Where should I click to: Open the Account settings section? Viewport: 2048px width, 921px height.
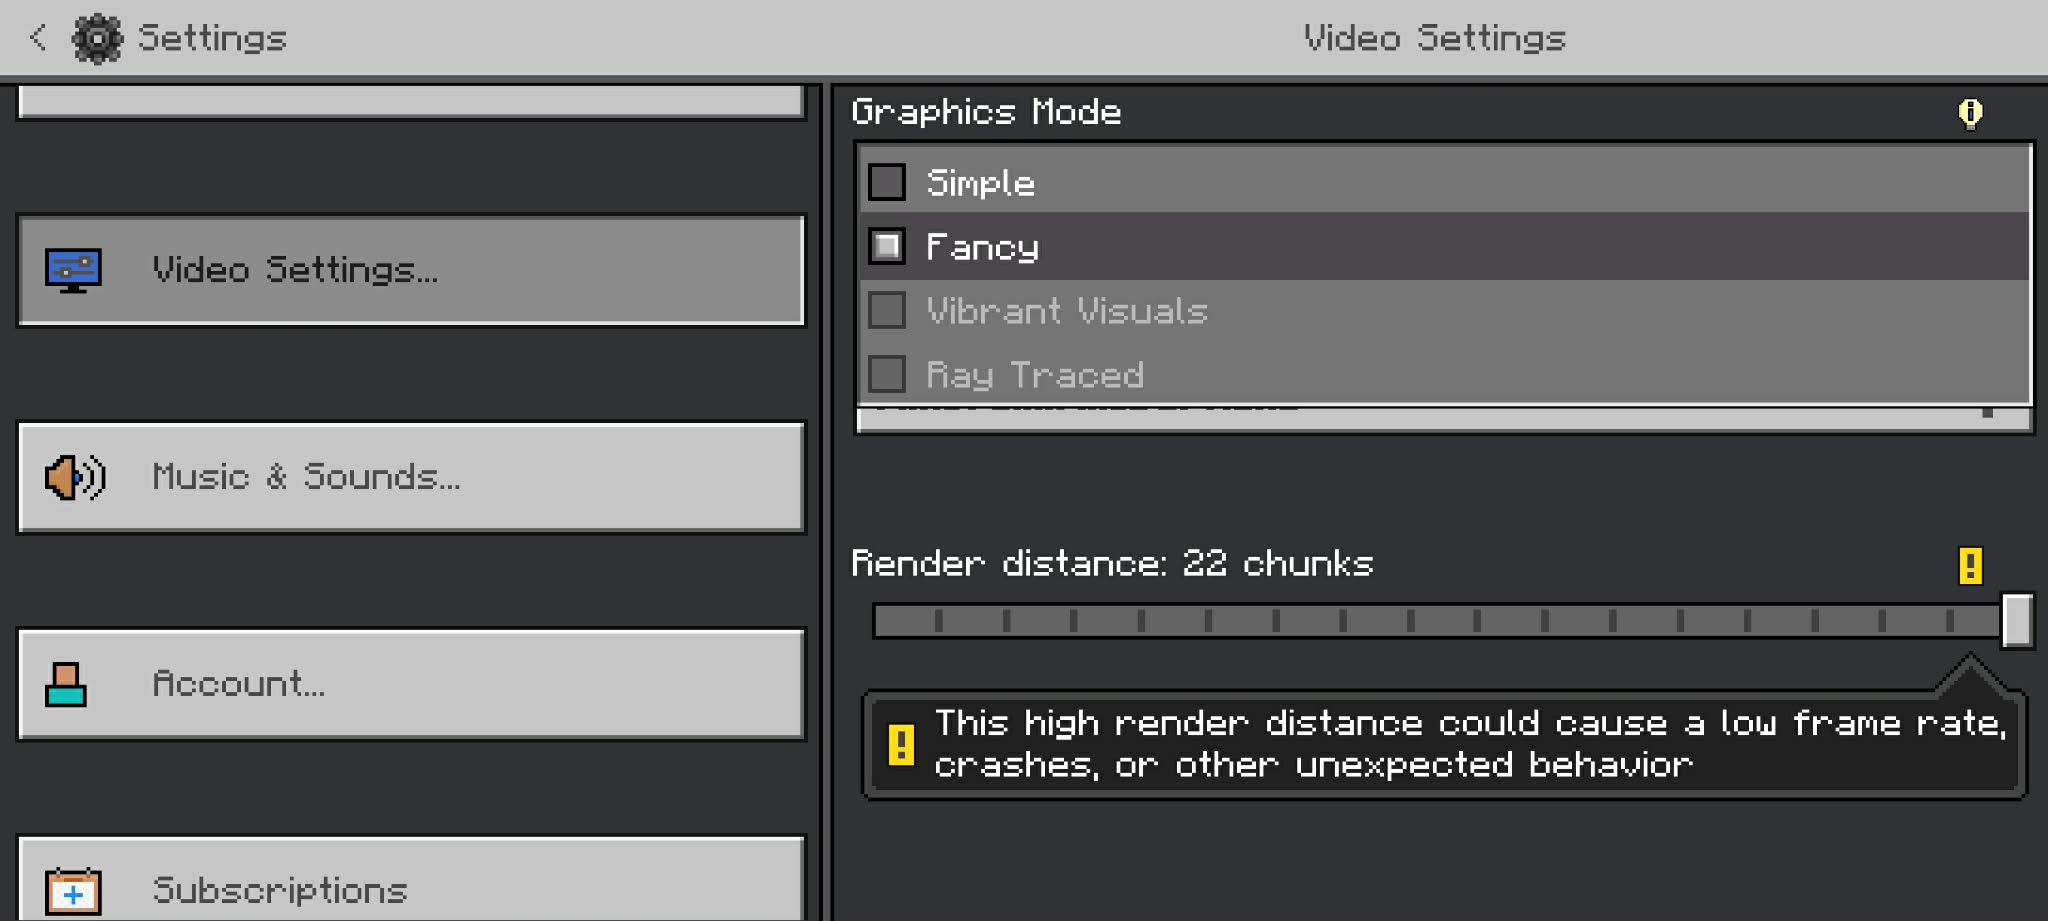point(411,684)
